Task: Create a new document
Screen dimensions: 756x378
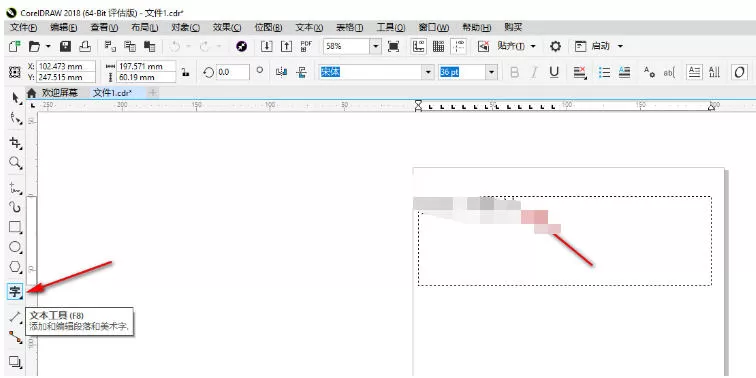Action: (15, 46)
